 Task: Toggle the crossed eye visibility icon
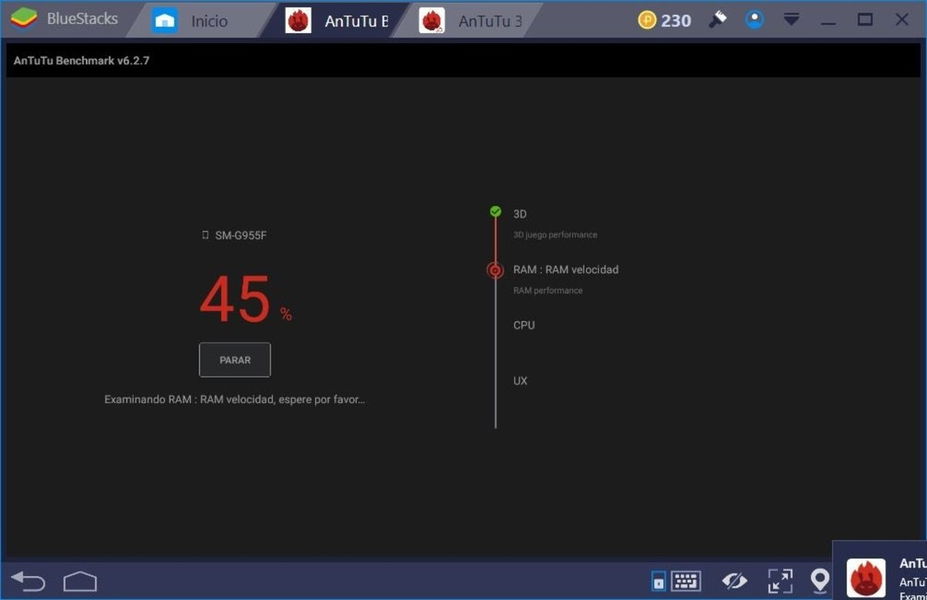734,581
